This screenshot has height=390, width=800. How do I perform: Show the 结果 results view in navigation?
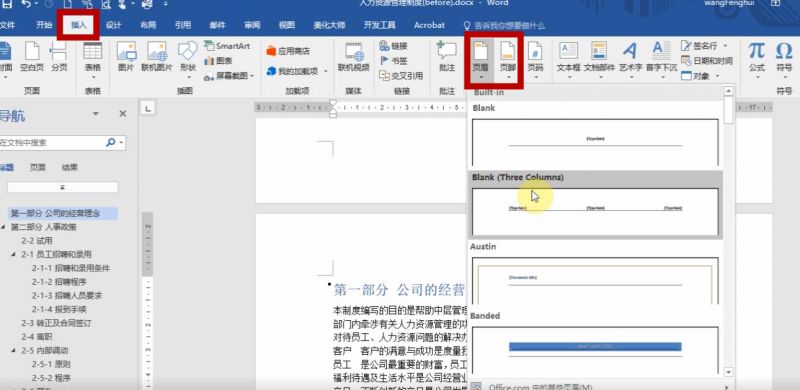coord(69,167)
